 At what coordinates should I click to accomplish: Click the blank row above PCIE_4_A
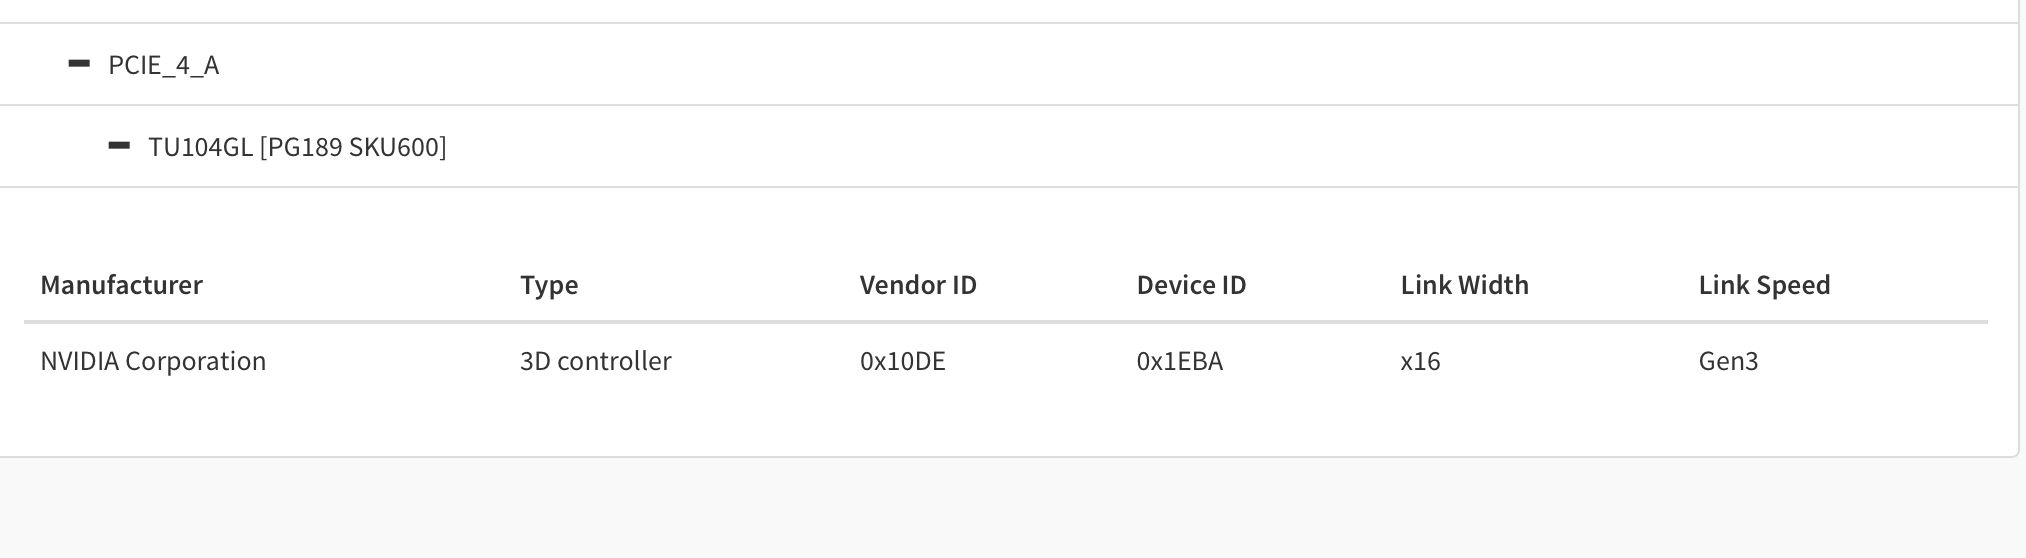pyautogui.click(x=1008, y=10)
